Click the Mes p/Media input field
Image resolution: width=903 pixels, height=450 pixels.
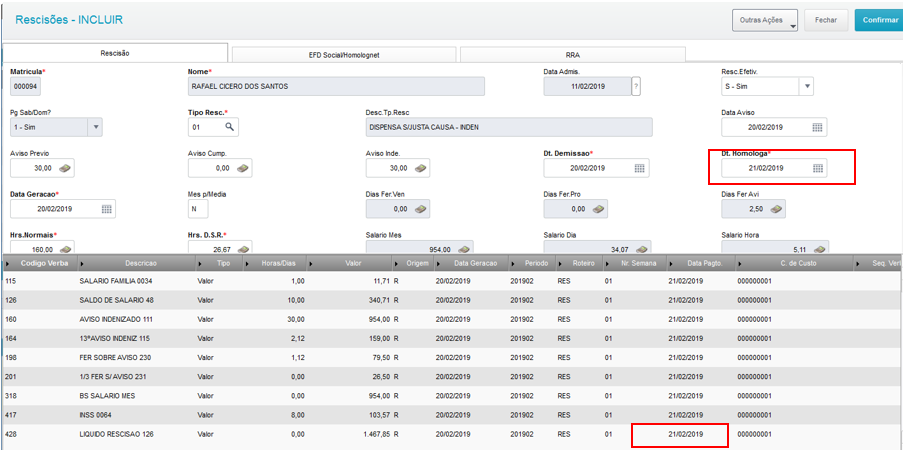(199, 209)
